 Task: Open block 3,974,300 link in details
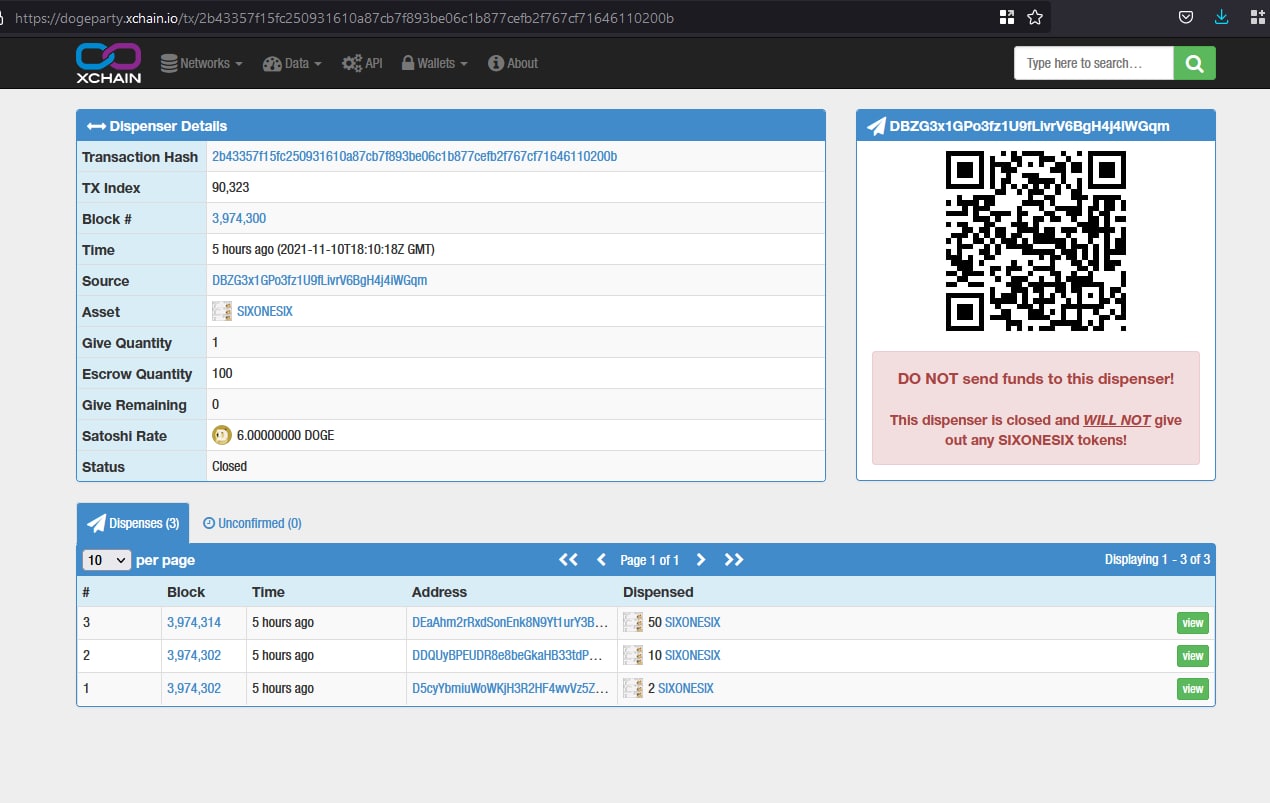(x=239, y=219)
